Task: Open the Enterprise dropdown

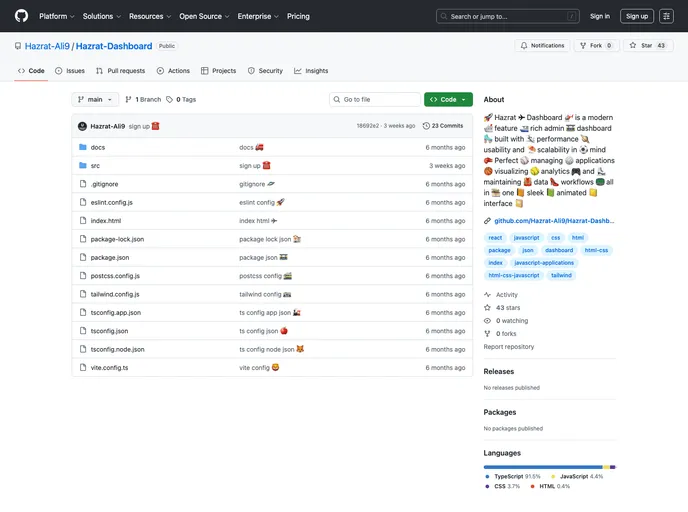Action: click(x=258, y=16)
